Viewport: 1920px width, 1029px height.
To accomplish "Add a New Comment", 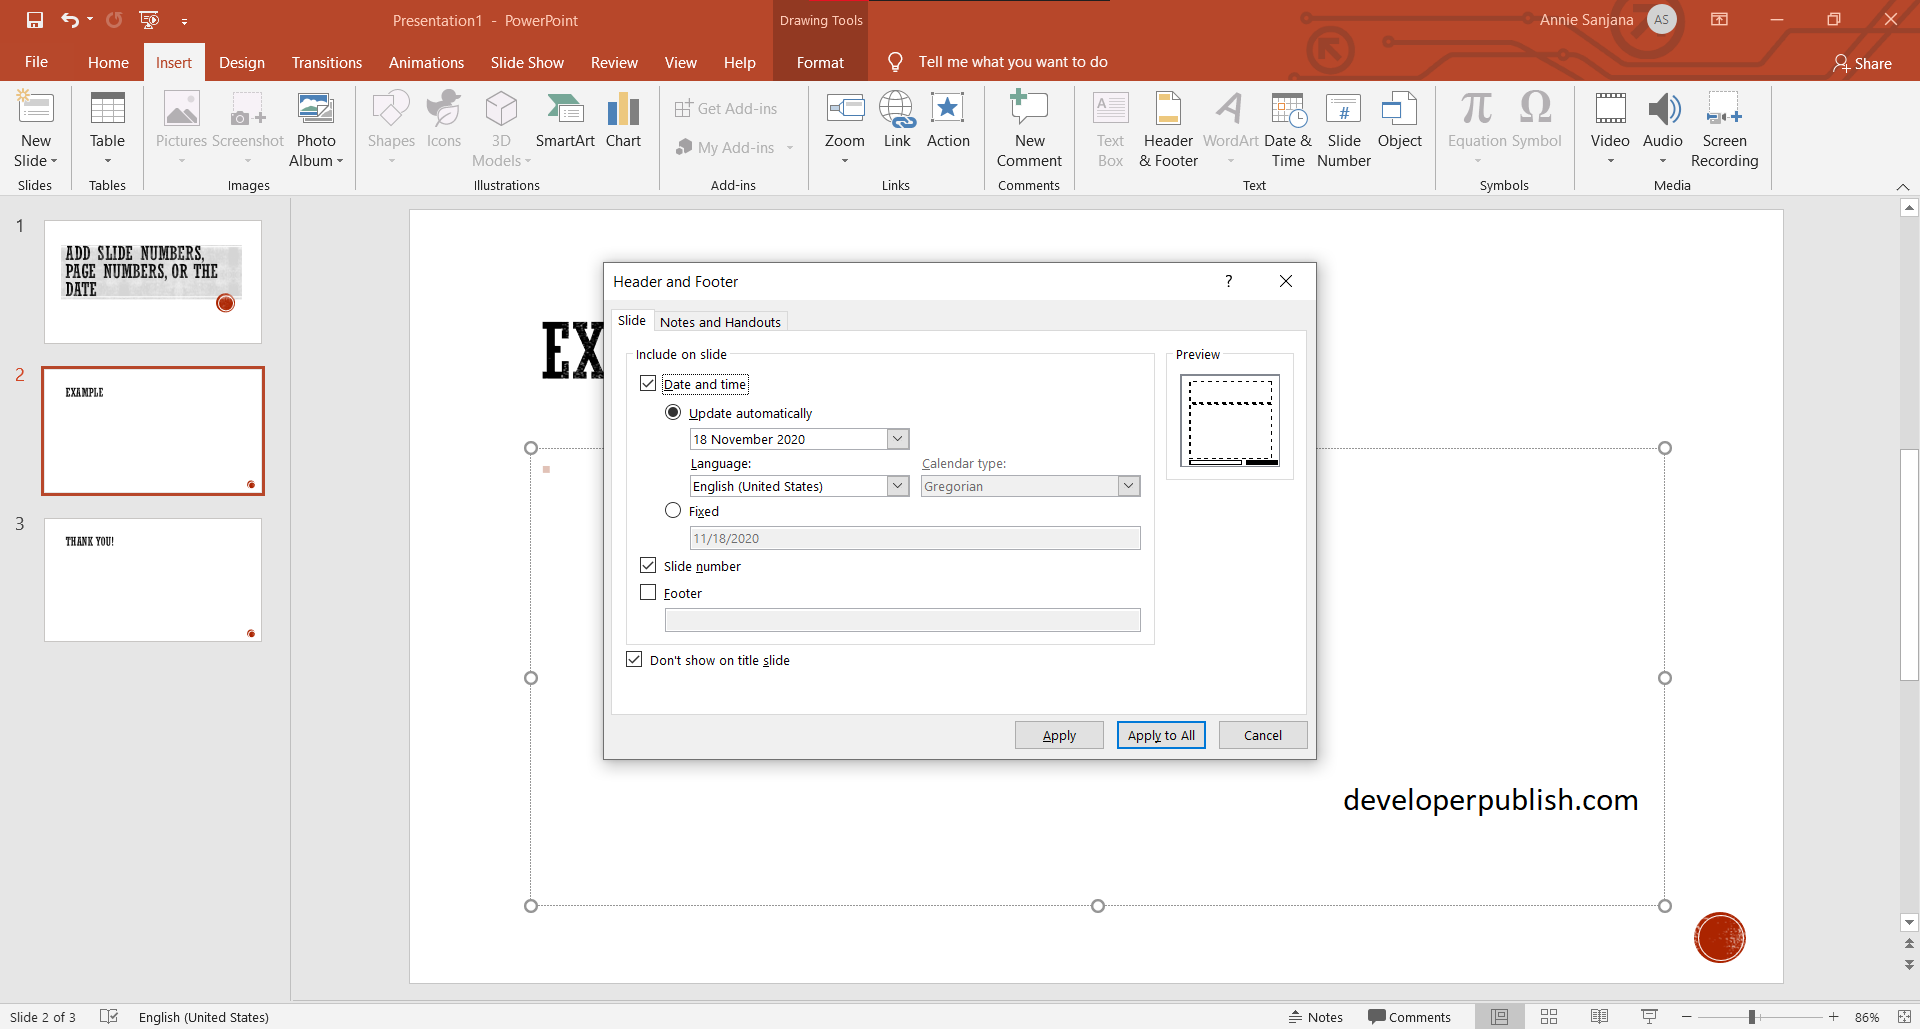I will [1029, 130].
